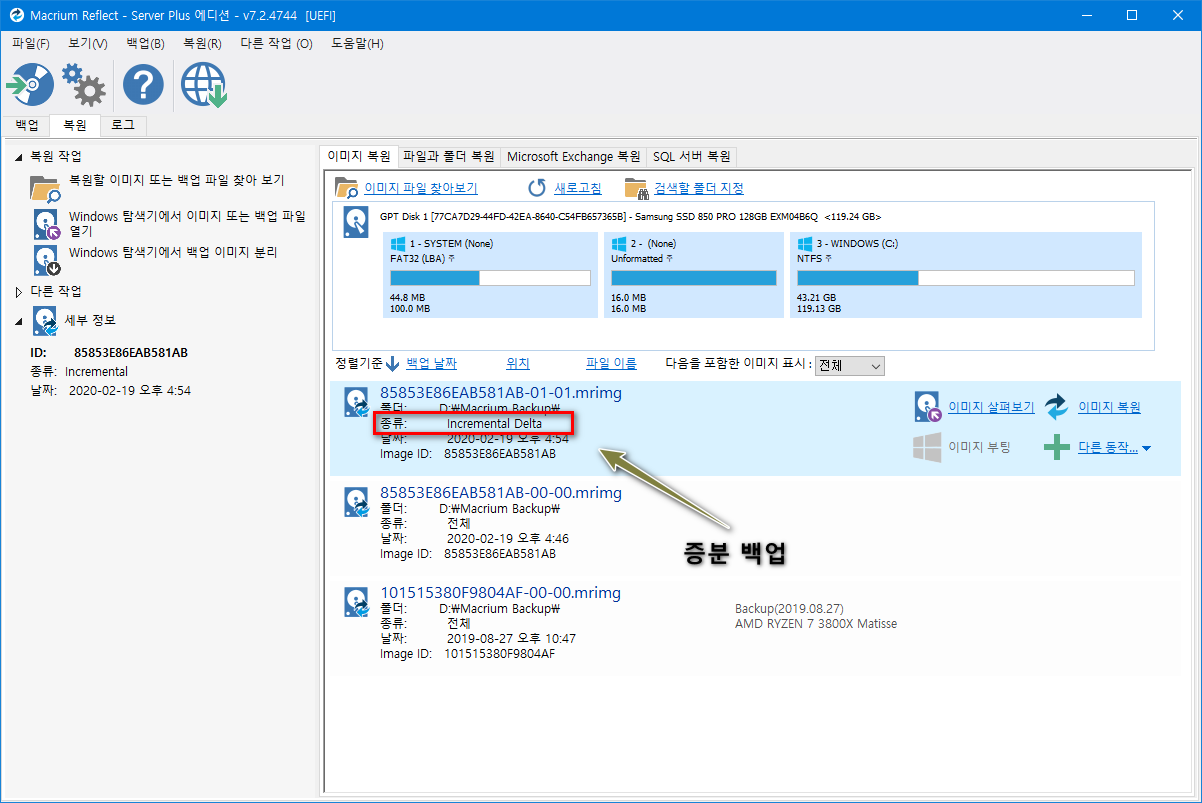Click the 이미지 부팅 Windows logo icon
Viewport: 1202px width, 803px height.
928,447
